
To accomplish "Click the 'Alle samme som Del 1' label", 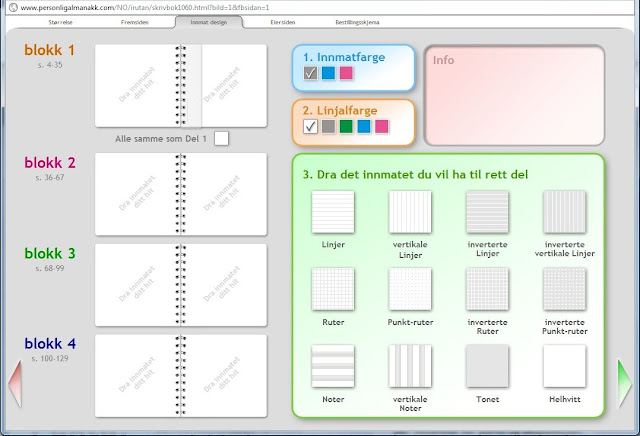I will (x=161, y=139).
